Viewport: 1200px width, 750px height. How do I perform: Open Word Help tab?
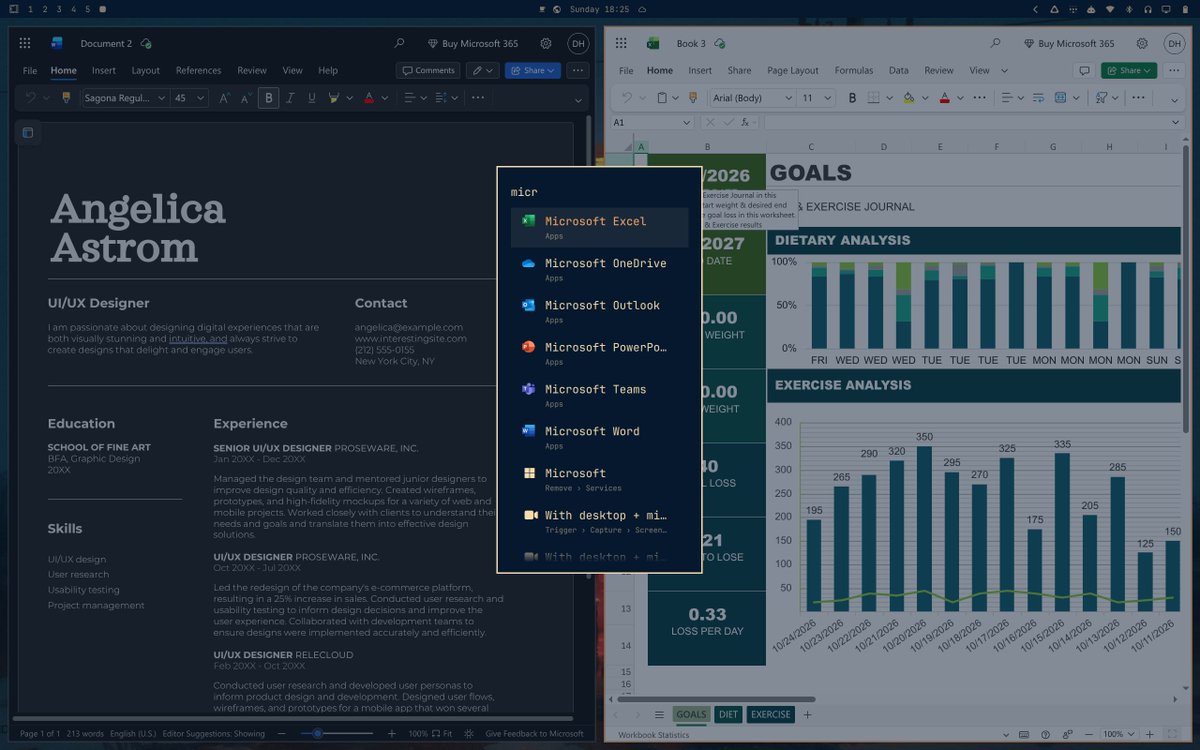click(328, 71)
